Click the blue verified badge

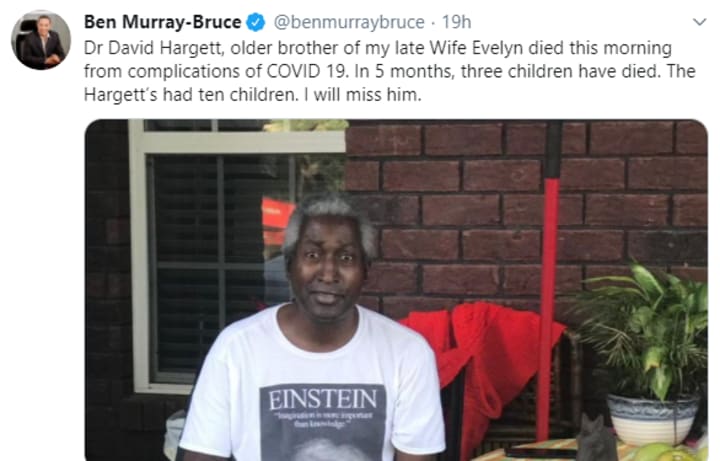pos(256,22)
